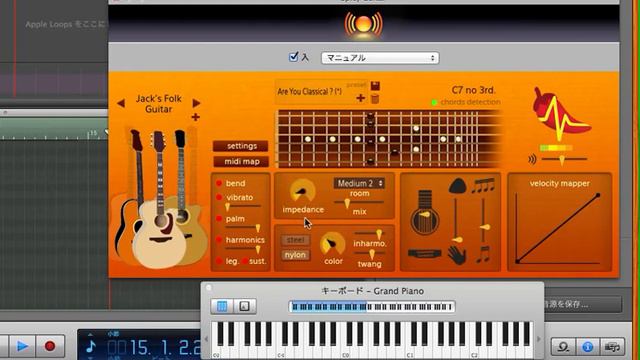Toggle the cycle loop button
Screen dimensions: 640x360
point(563,347)
